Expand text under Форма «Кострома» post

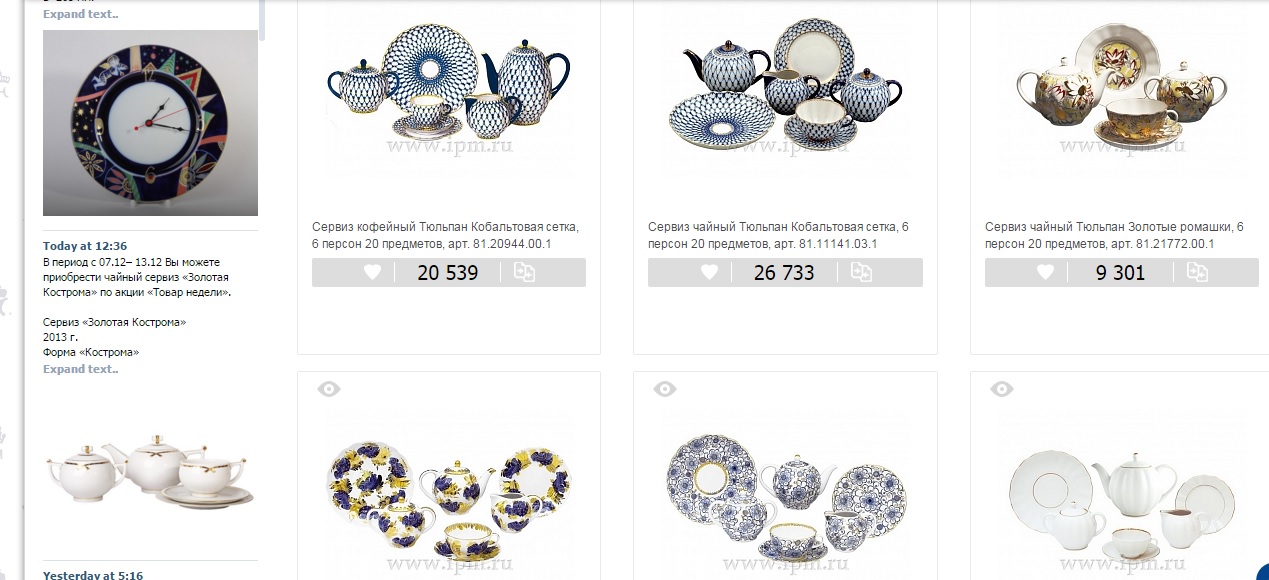pos(80,369)
